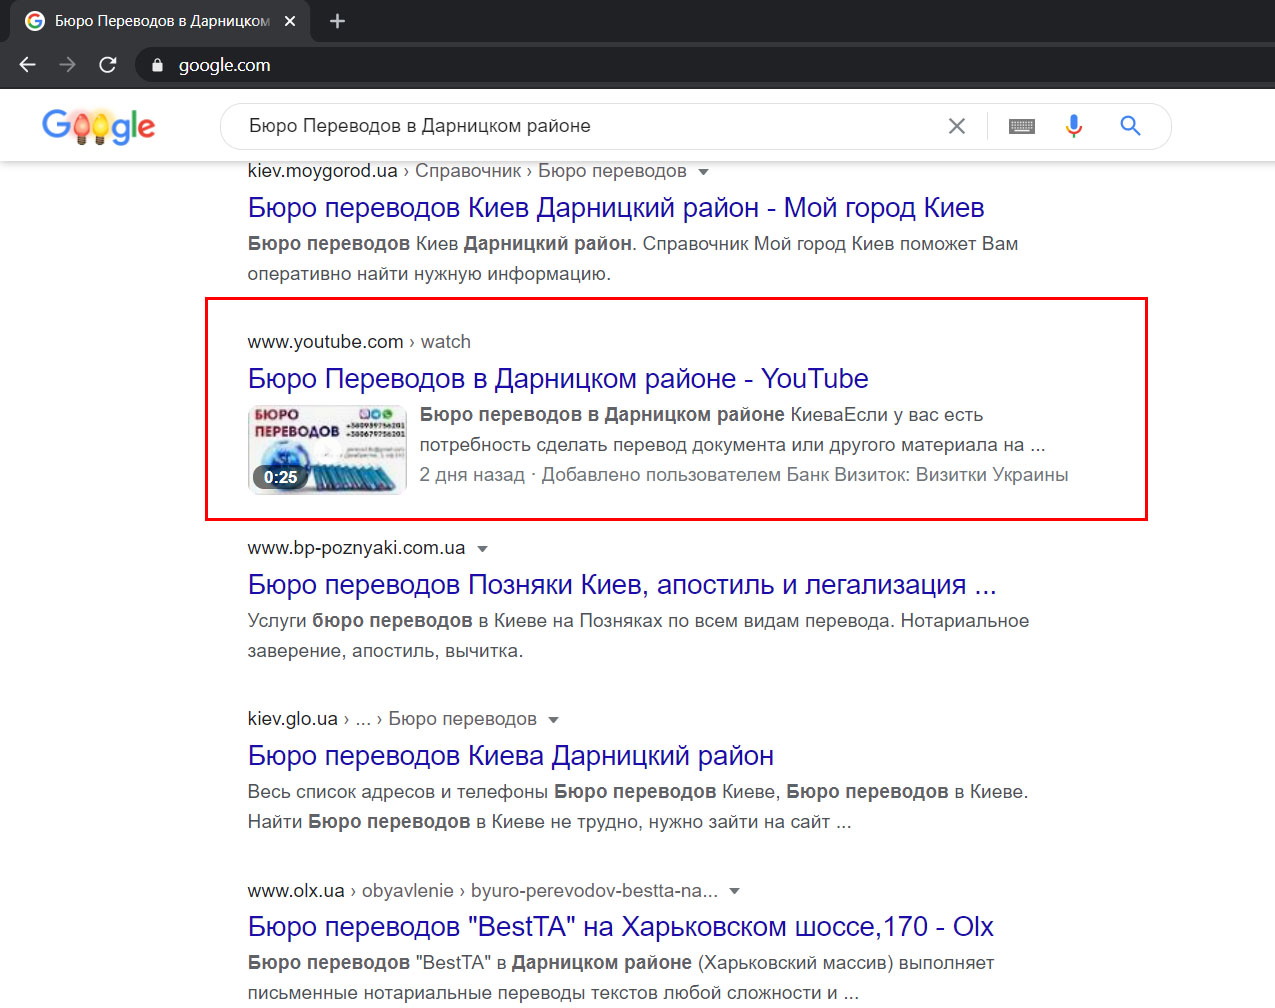Click the padlock site security icon
This screenshot has width=1275, height=1008.
157,65
